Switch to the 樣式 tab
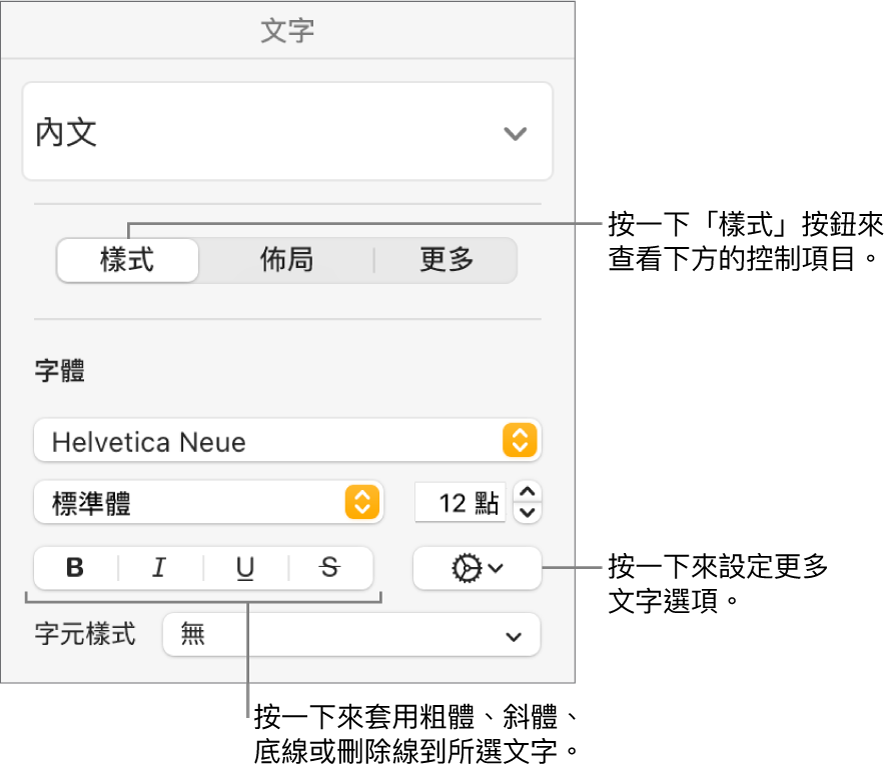The width and height of the screenshot is (894, 774). click(128, 260)
